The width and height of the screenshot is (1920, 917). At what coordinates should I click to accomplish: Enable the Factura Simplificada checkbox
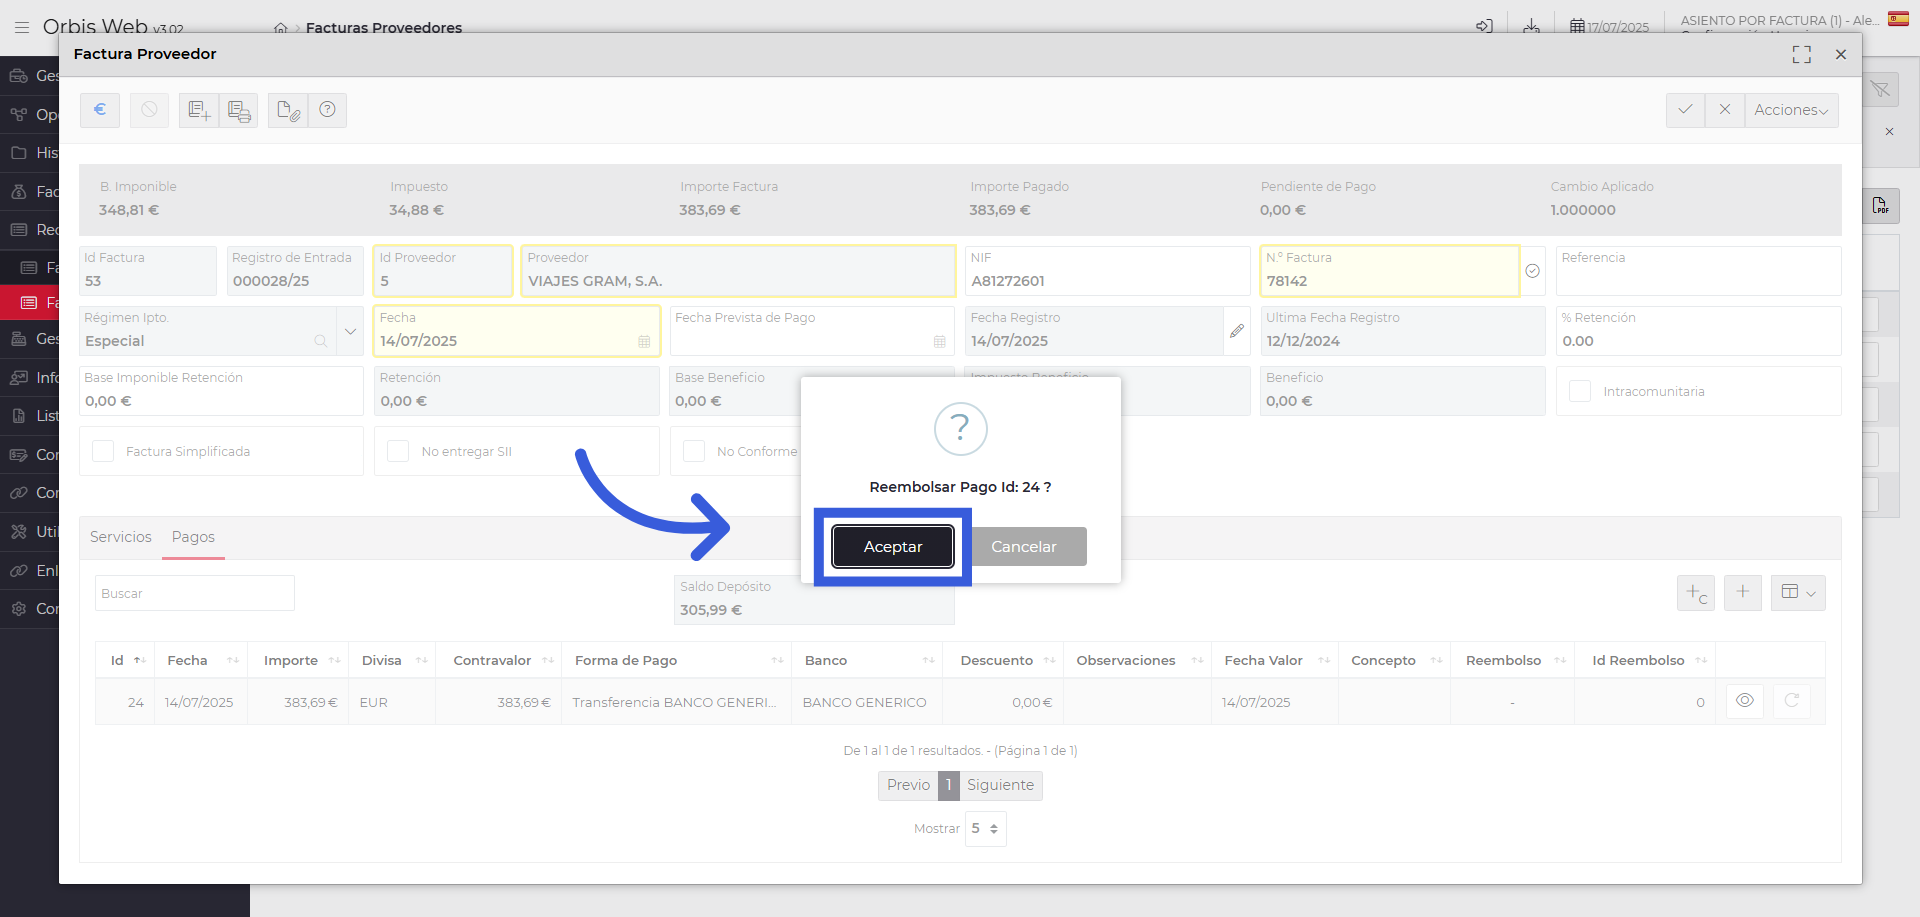103,452
